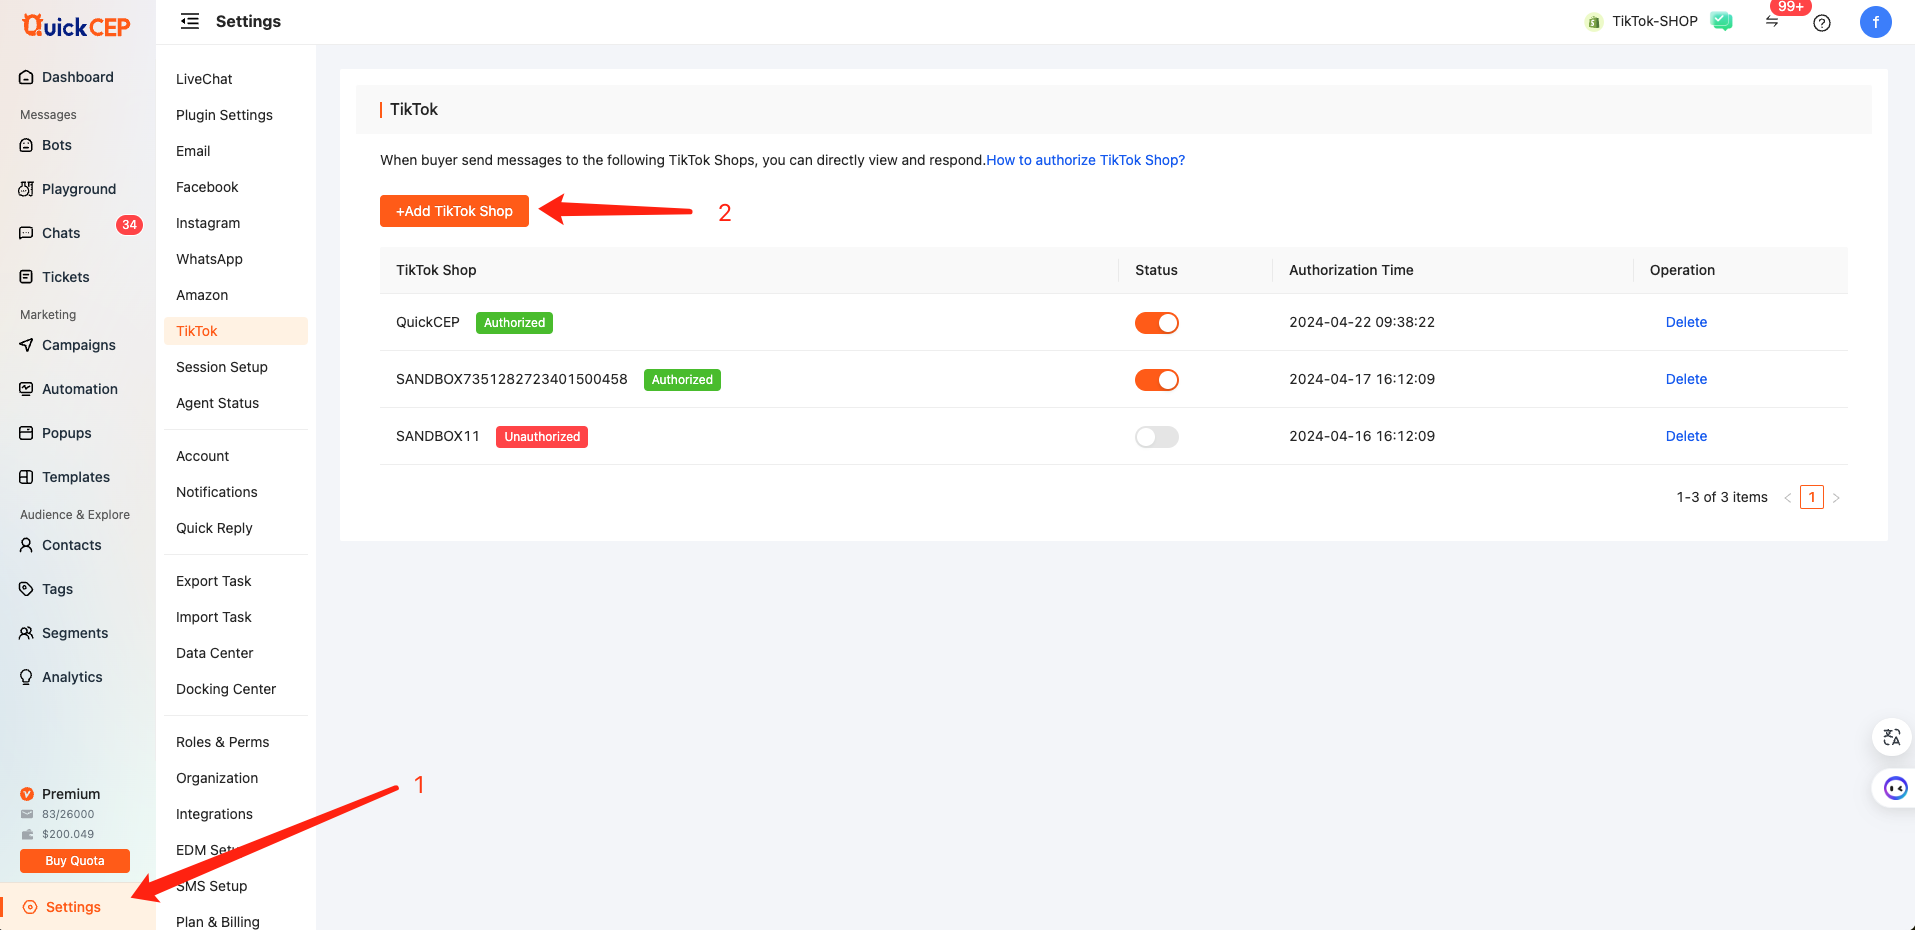Open Roles & Perms menu item
The image size is (1915, 930).
pos(222,742)
